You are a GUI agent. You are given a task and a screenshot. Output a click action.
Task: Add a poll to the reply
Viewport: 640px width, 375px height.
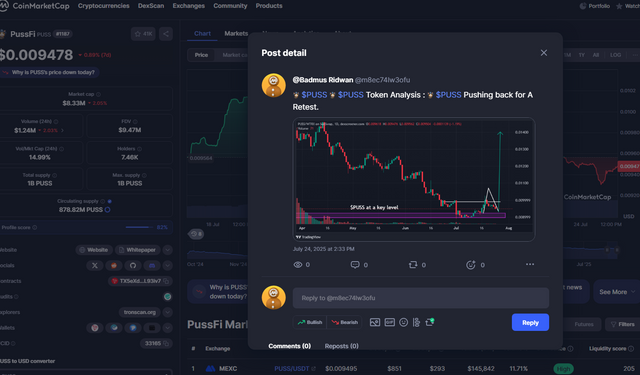pyautogui.click(x=416, y=322)
